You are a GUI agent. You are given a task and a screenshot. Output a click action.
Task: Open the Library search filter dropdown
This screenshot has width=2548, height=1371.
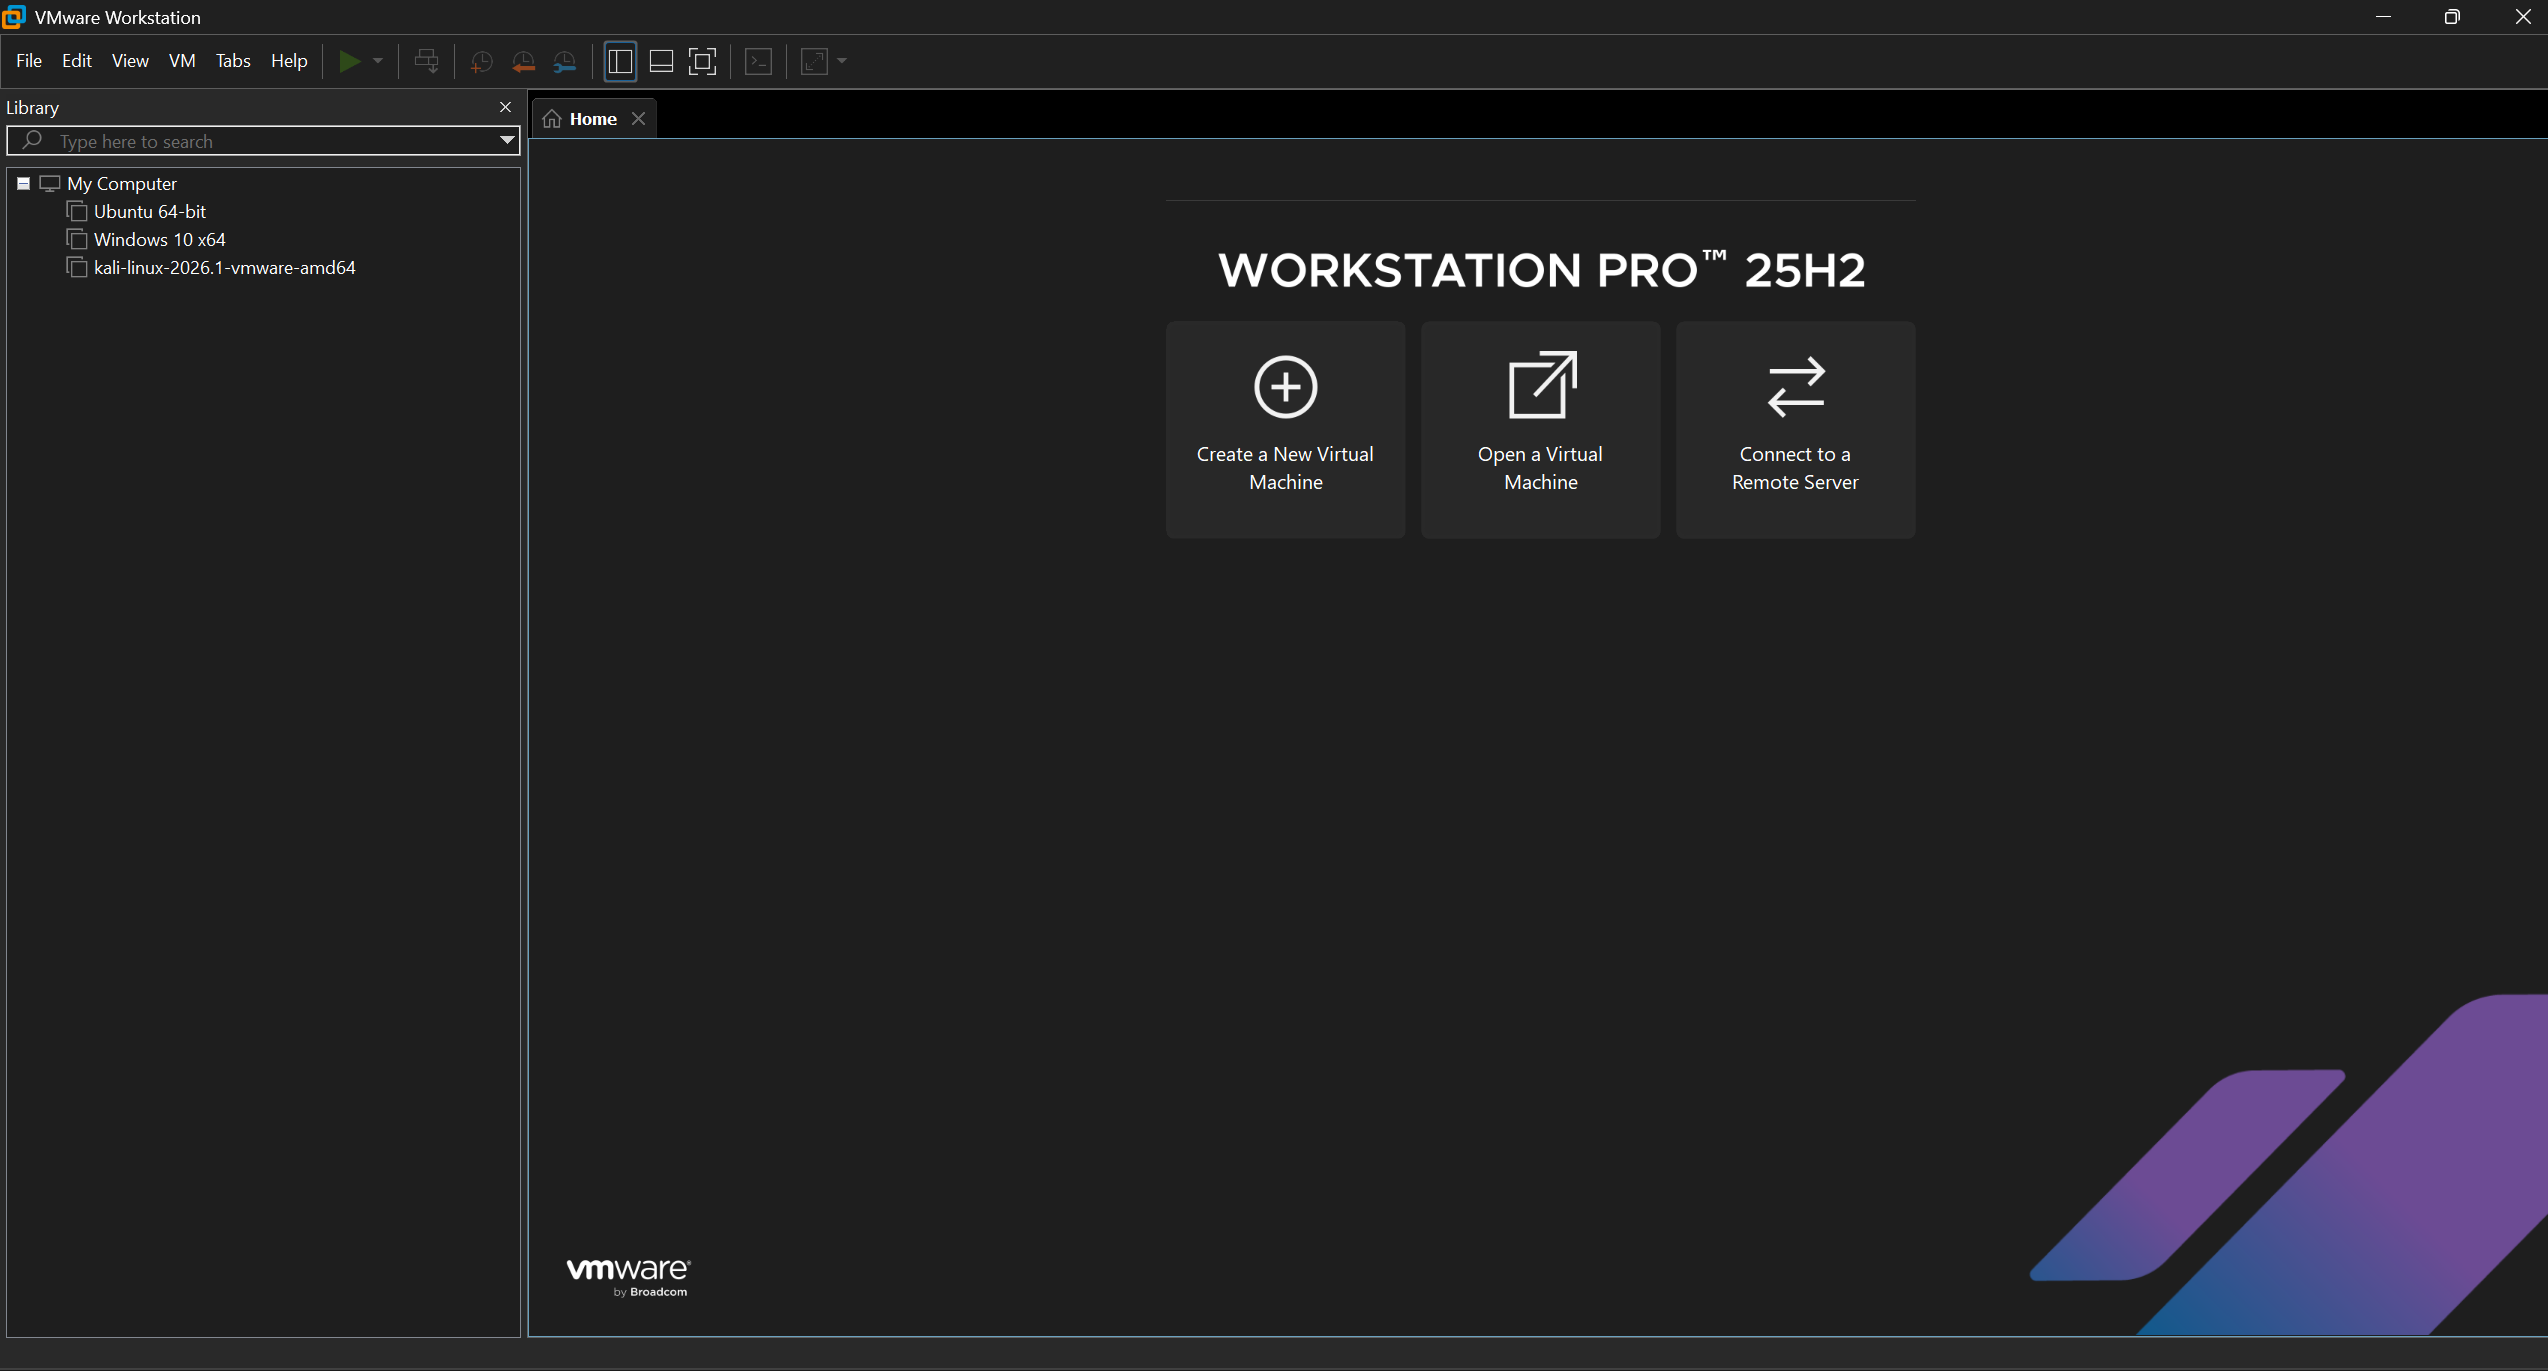tap(507, 141)
